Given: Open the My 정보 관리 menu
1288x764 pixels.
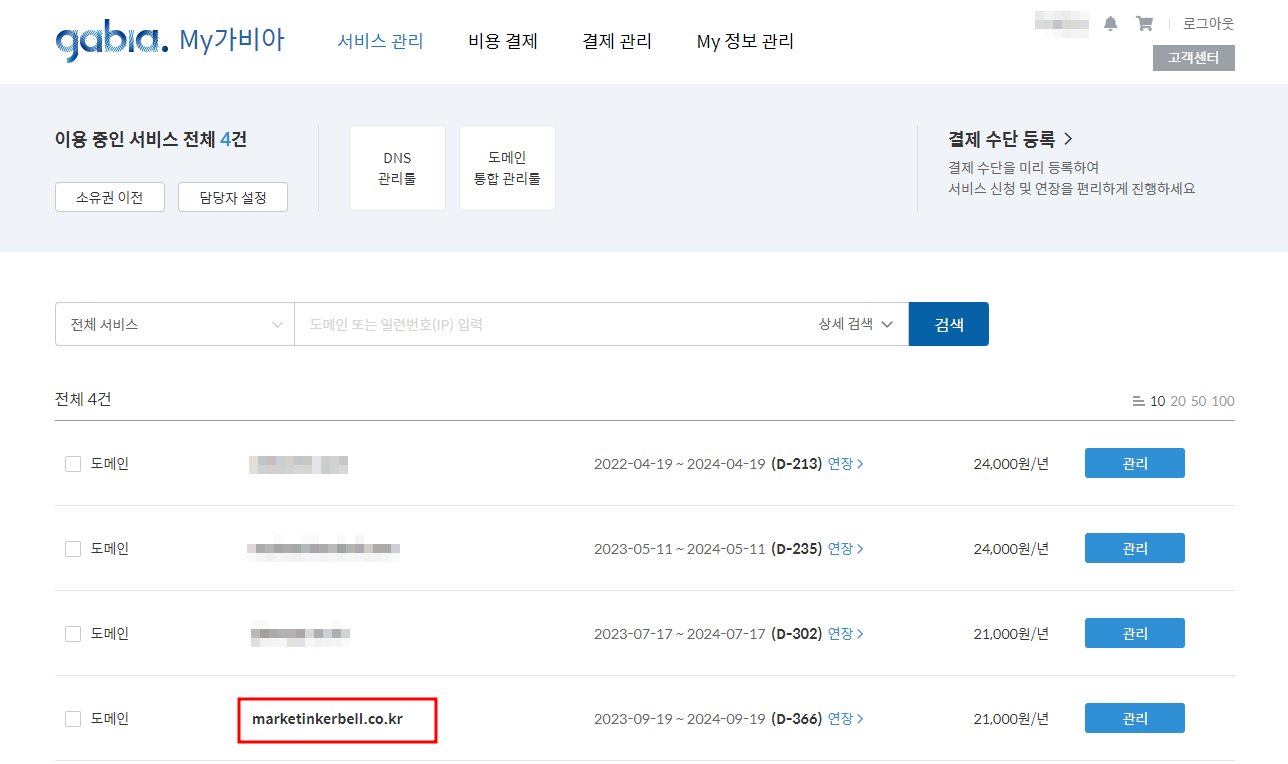Looking at the screenshot, I should [x=745, y=41].
